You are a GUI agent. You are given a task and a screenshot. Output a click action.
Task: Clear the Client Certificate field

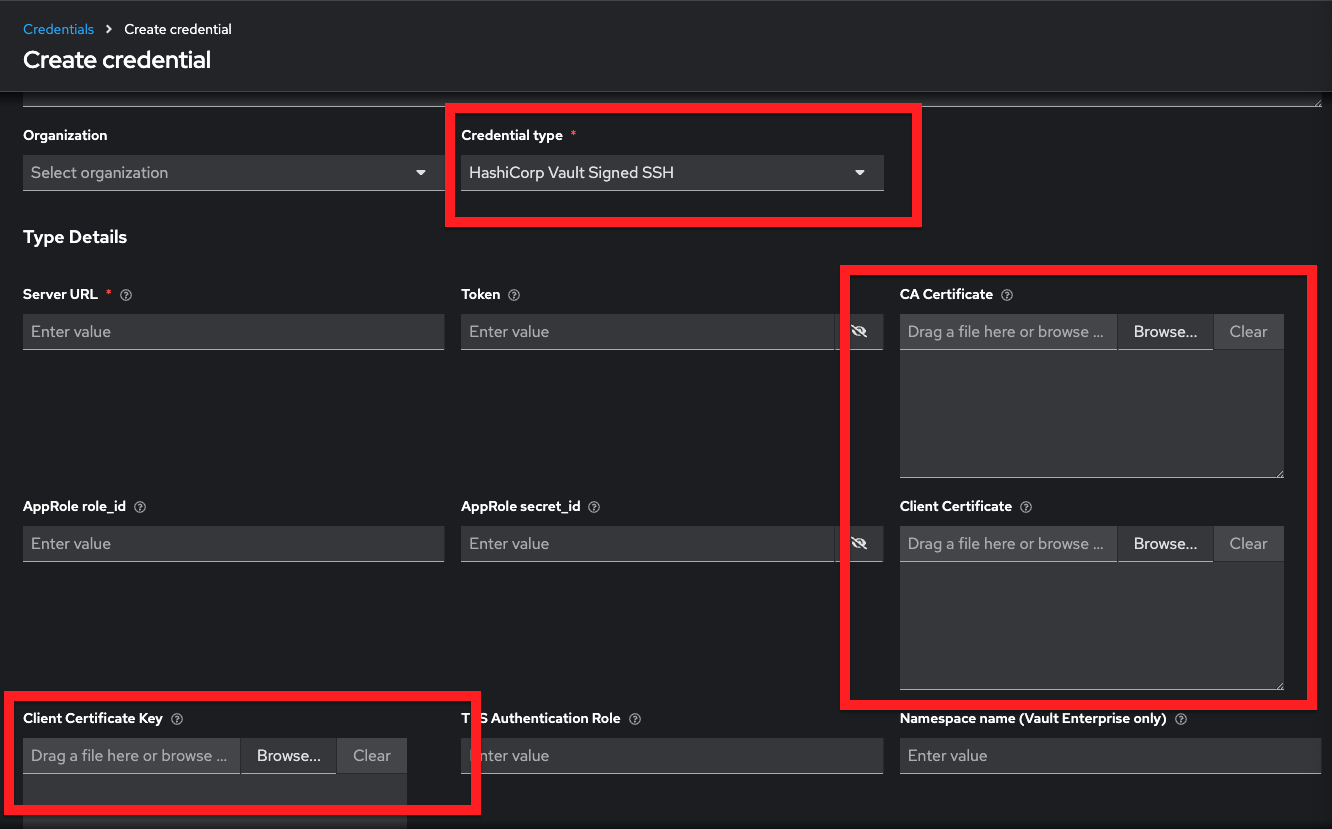coord(1248,544)
